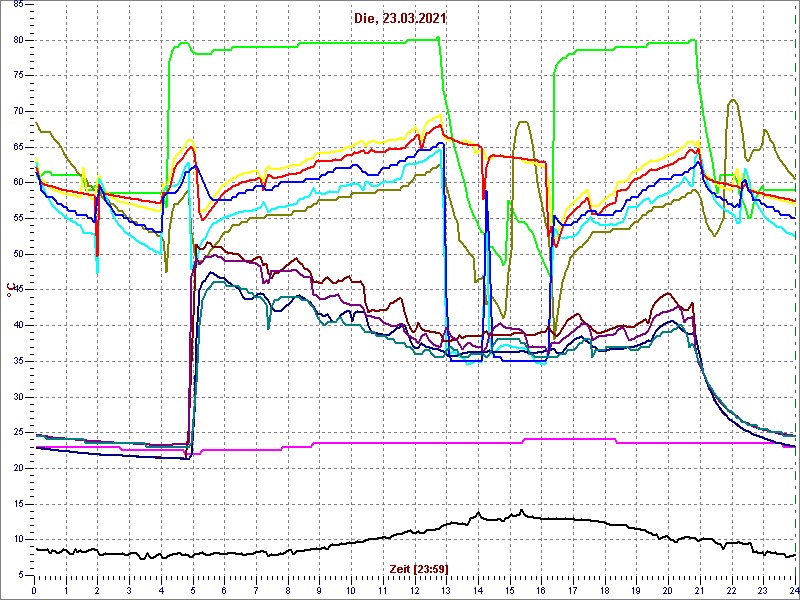Click the 65 value on the temperature axis
The height and width of the screenshot is (600, 800).
[x=17, y=147]
